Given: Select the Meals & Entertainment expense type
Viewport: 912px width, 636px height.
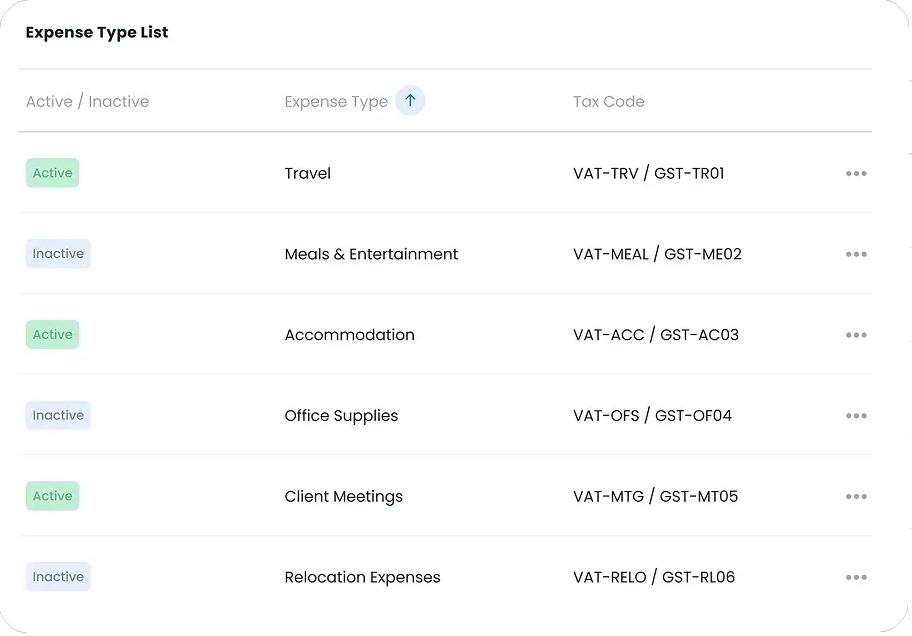Looking at the screenshot, I should coord(371,254).
